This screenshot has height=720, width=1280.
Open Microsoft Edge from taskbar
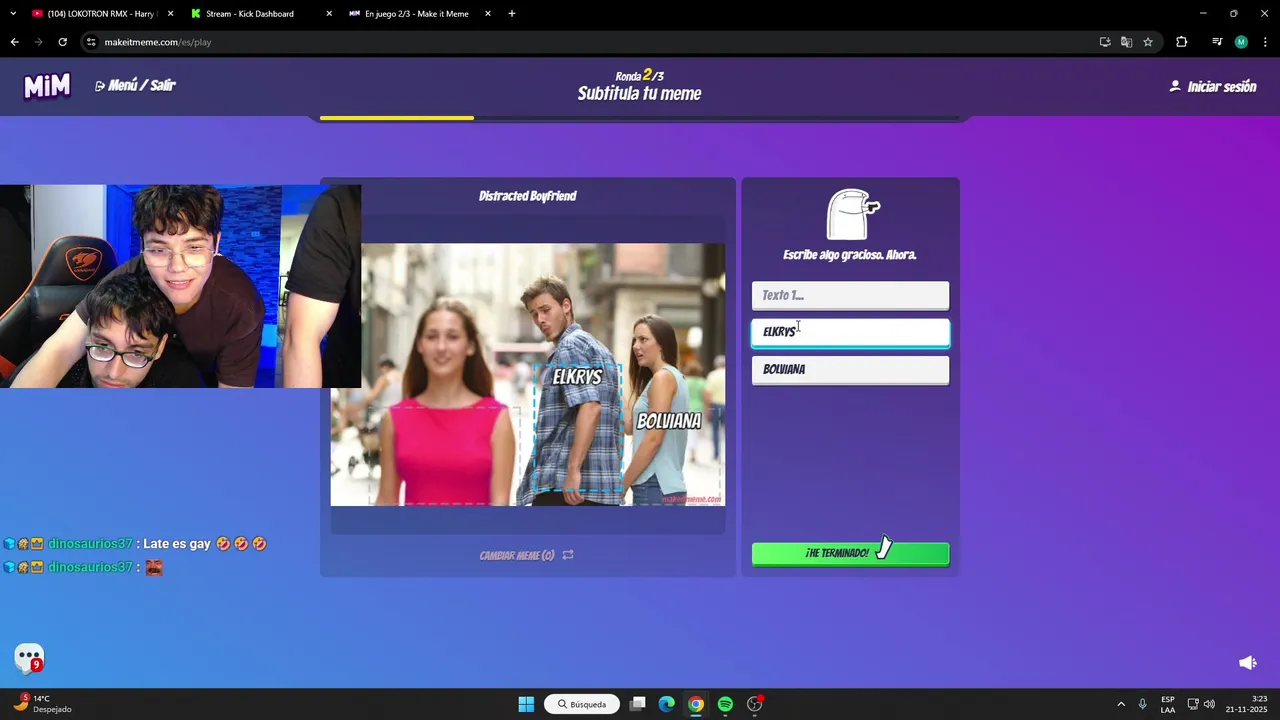(666, 704)
